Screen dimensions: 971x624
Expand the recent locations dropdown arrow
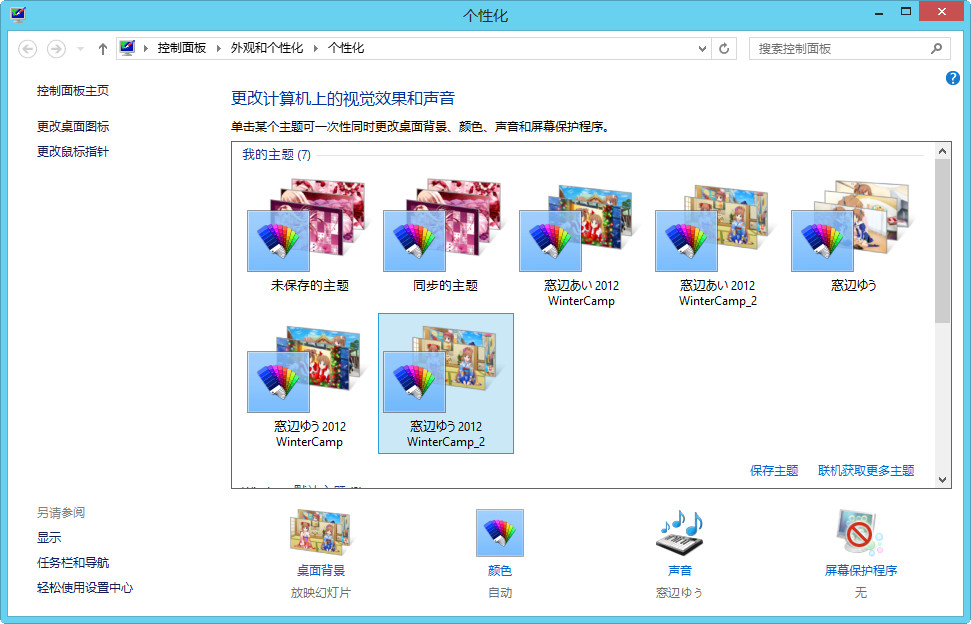pyautogui.click(x=81, y=48)
